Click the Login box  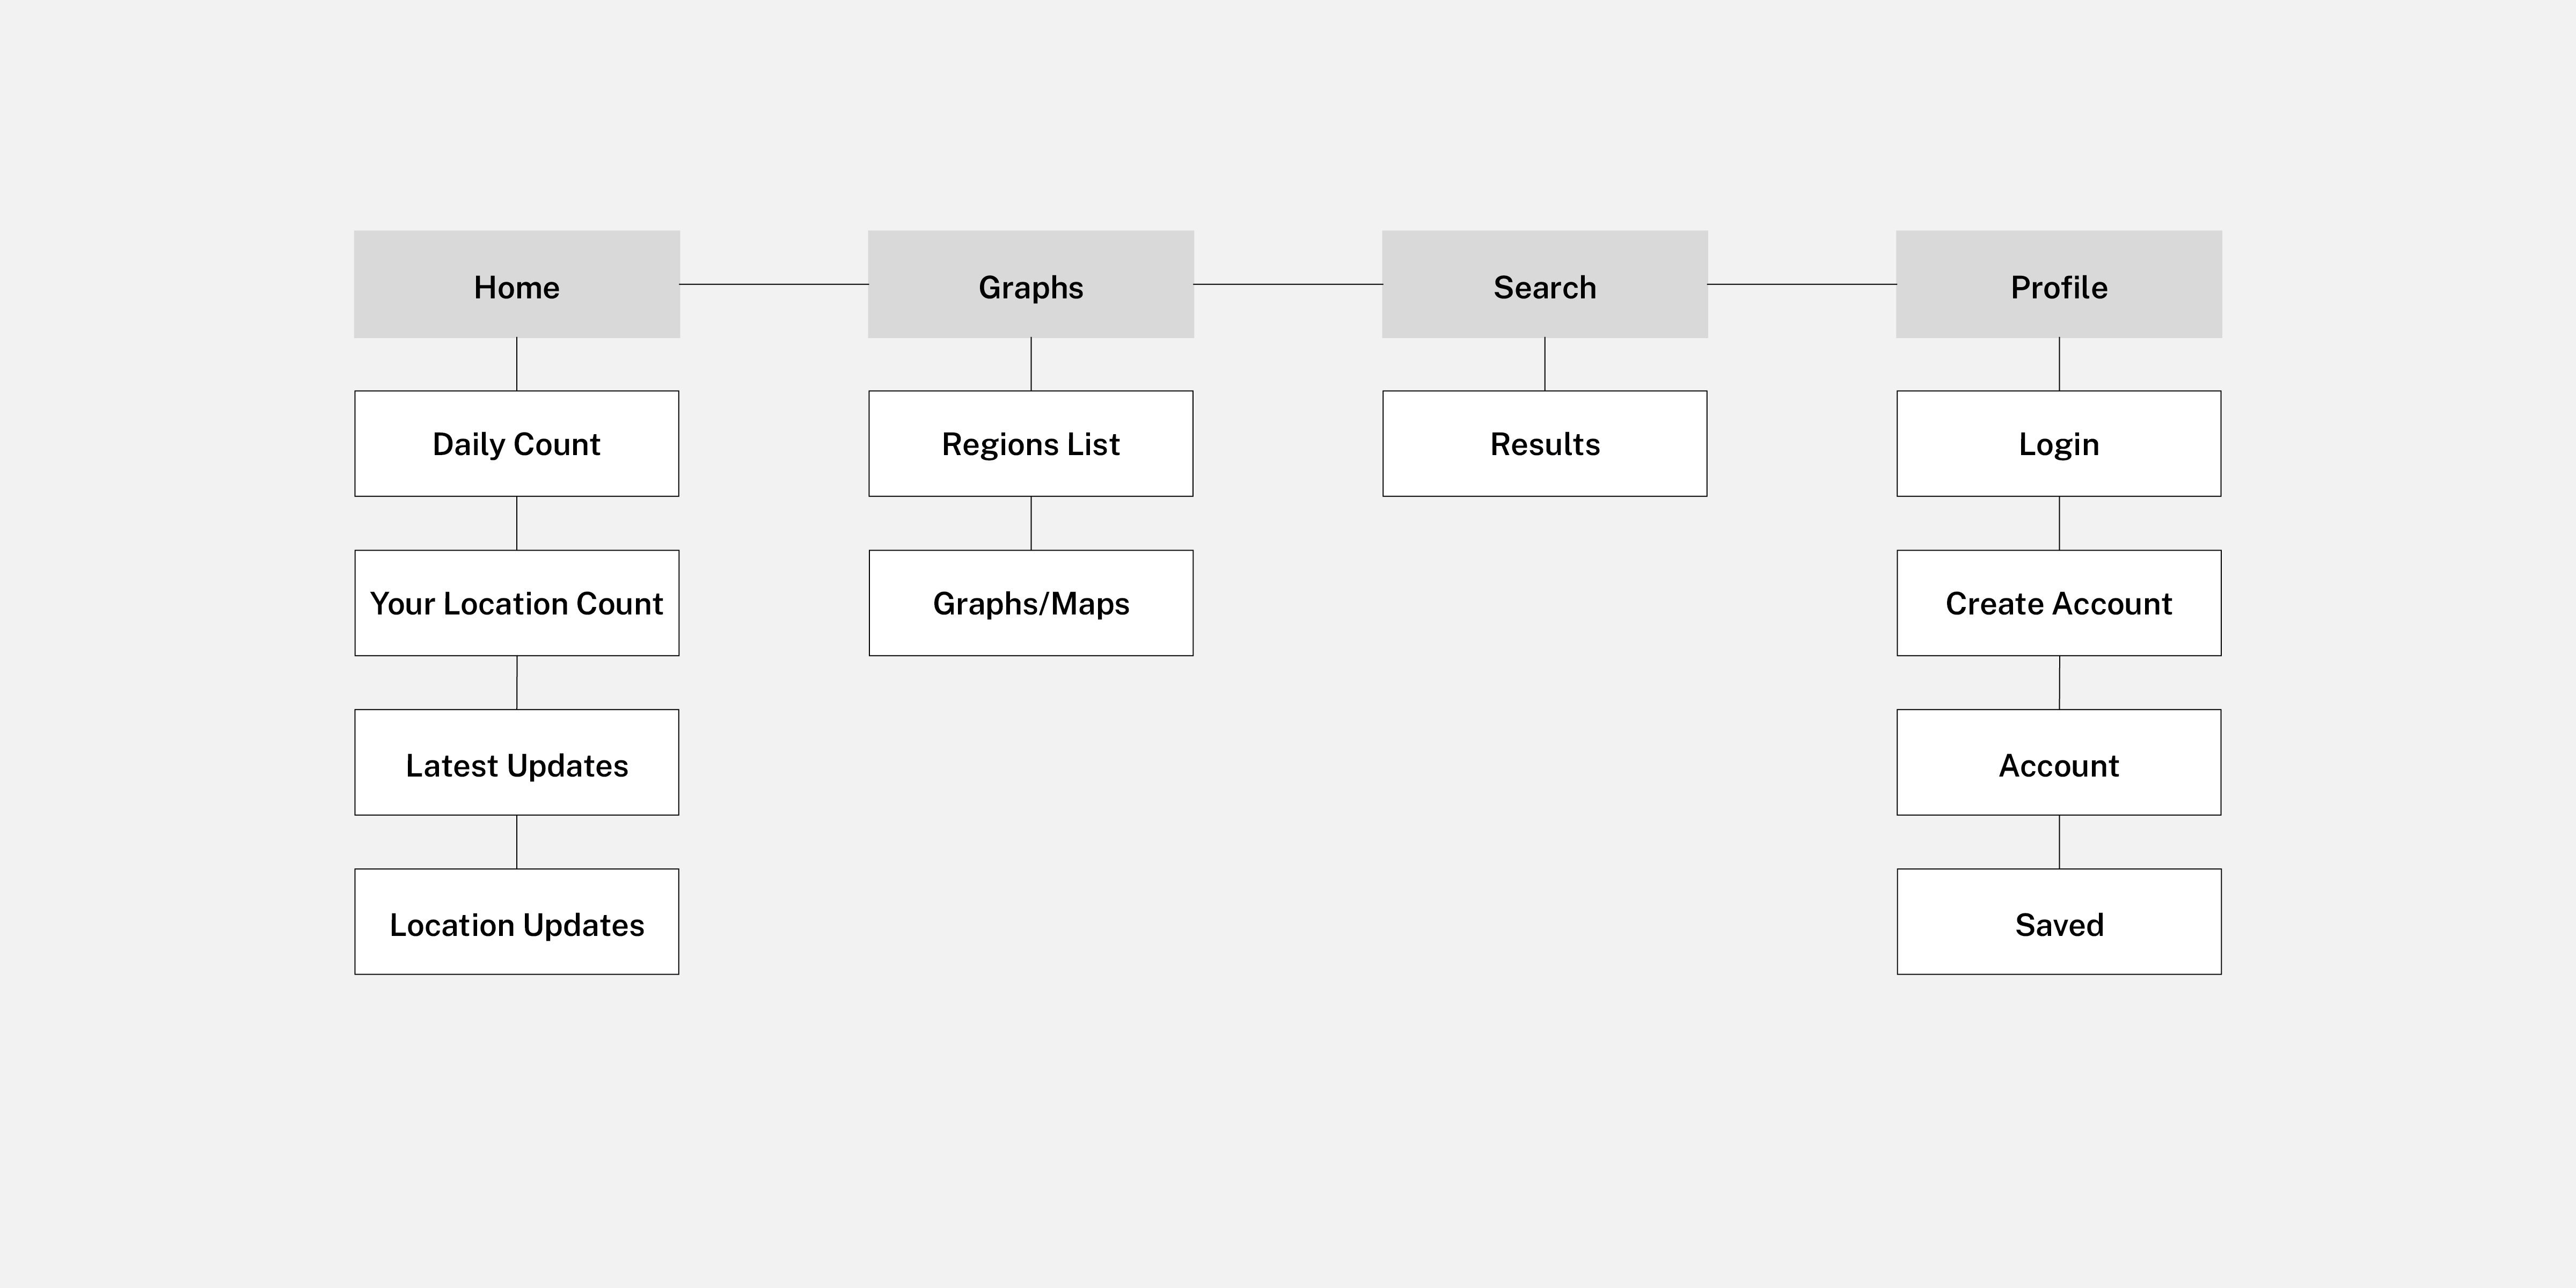point(2059,443)
